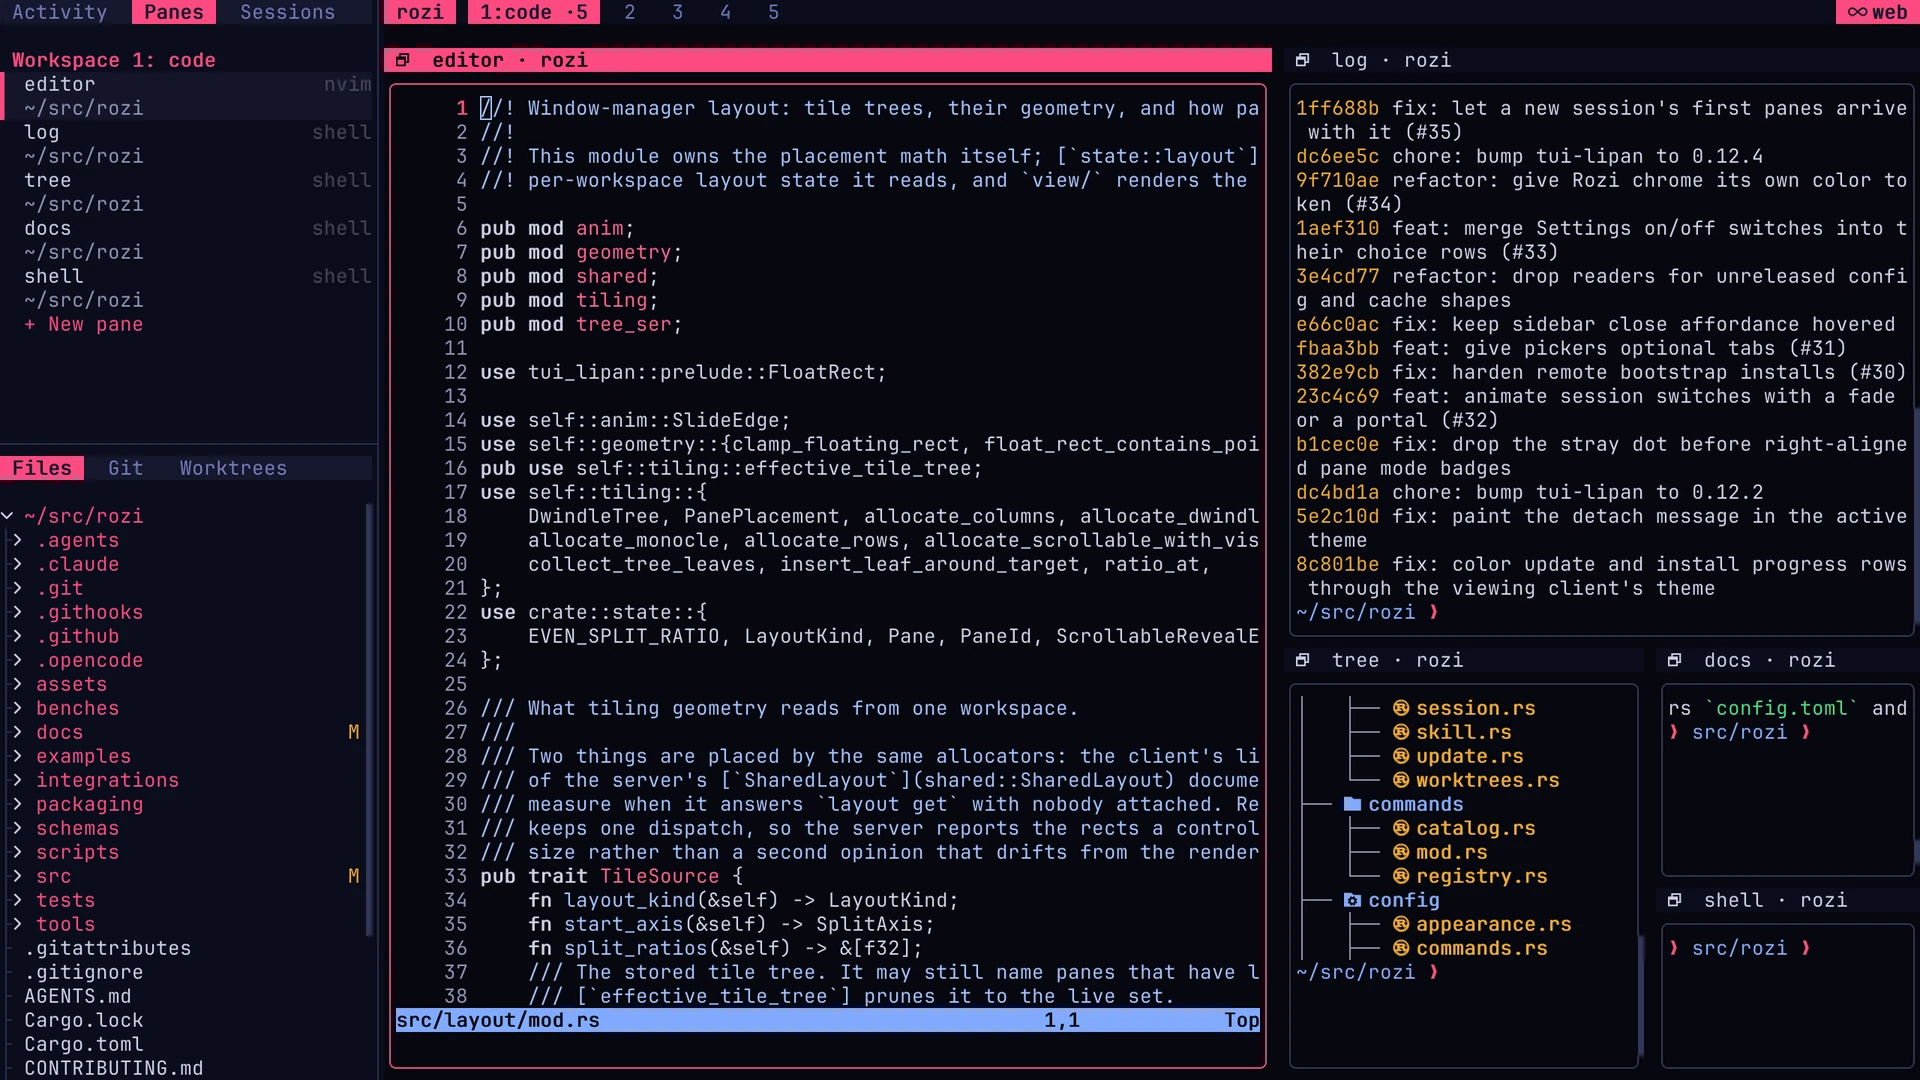Click commit hash fbaa3bb in the log
1920x1080 pixels.
pyautogui.click(x=1338, y=348)
